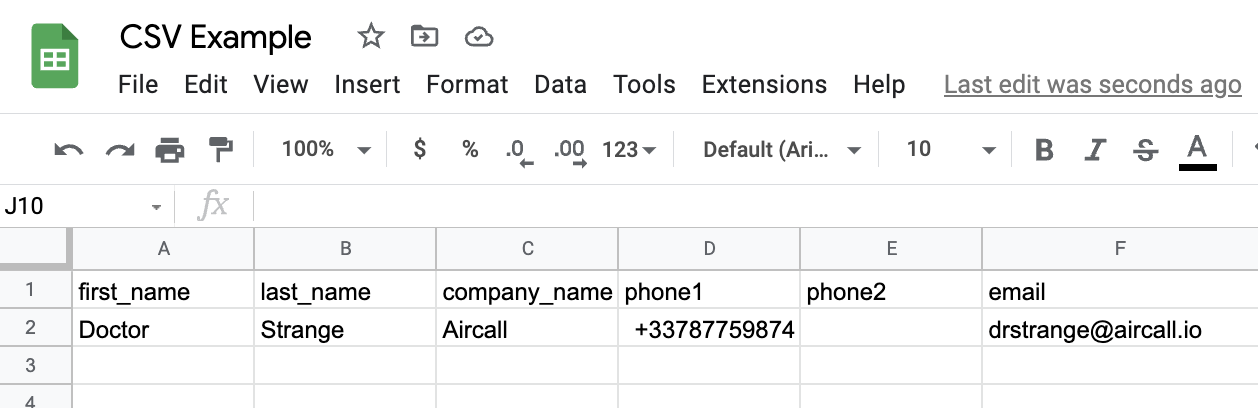Select the Paint format roller icon
Viewport: 1258px width, 408px height.
click(220, 150)
